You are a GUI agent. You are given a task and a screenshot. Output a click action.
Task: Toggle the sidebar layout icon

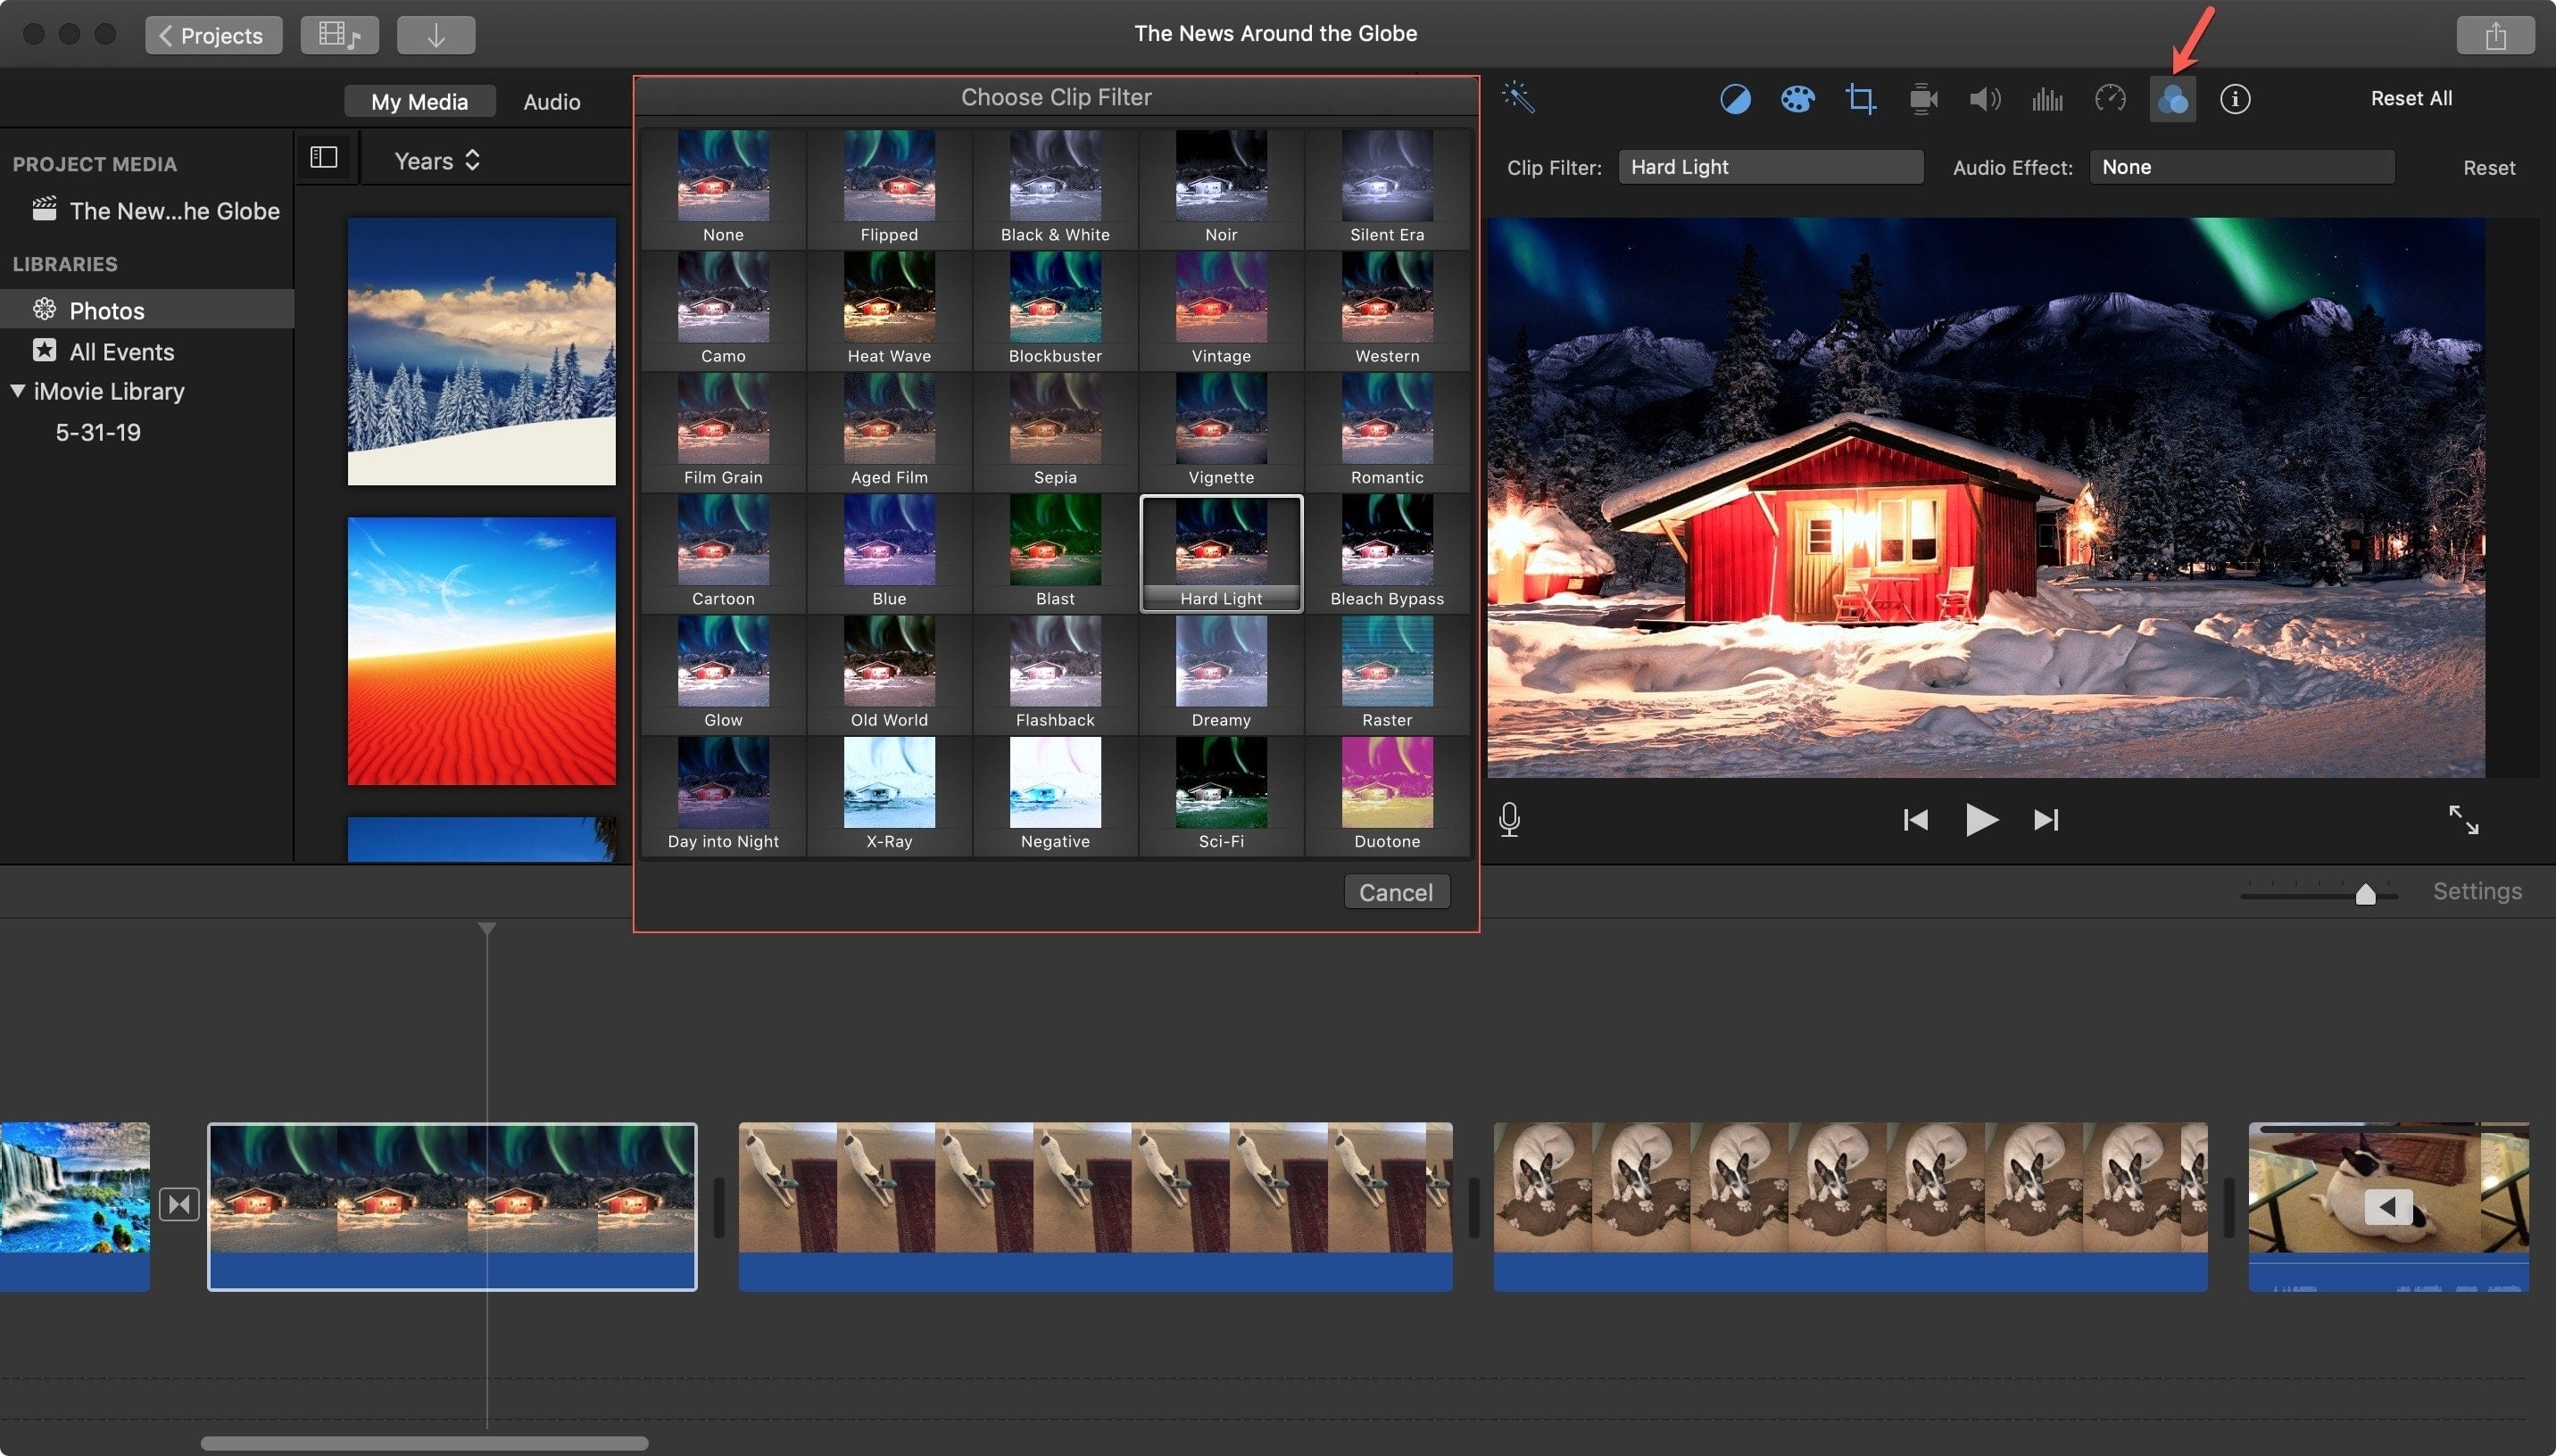click(324, 158)
